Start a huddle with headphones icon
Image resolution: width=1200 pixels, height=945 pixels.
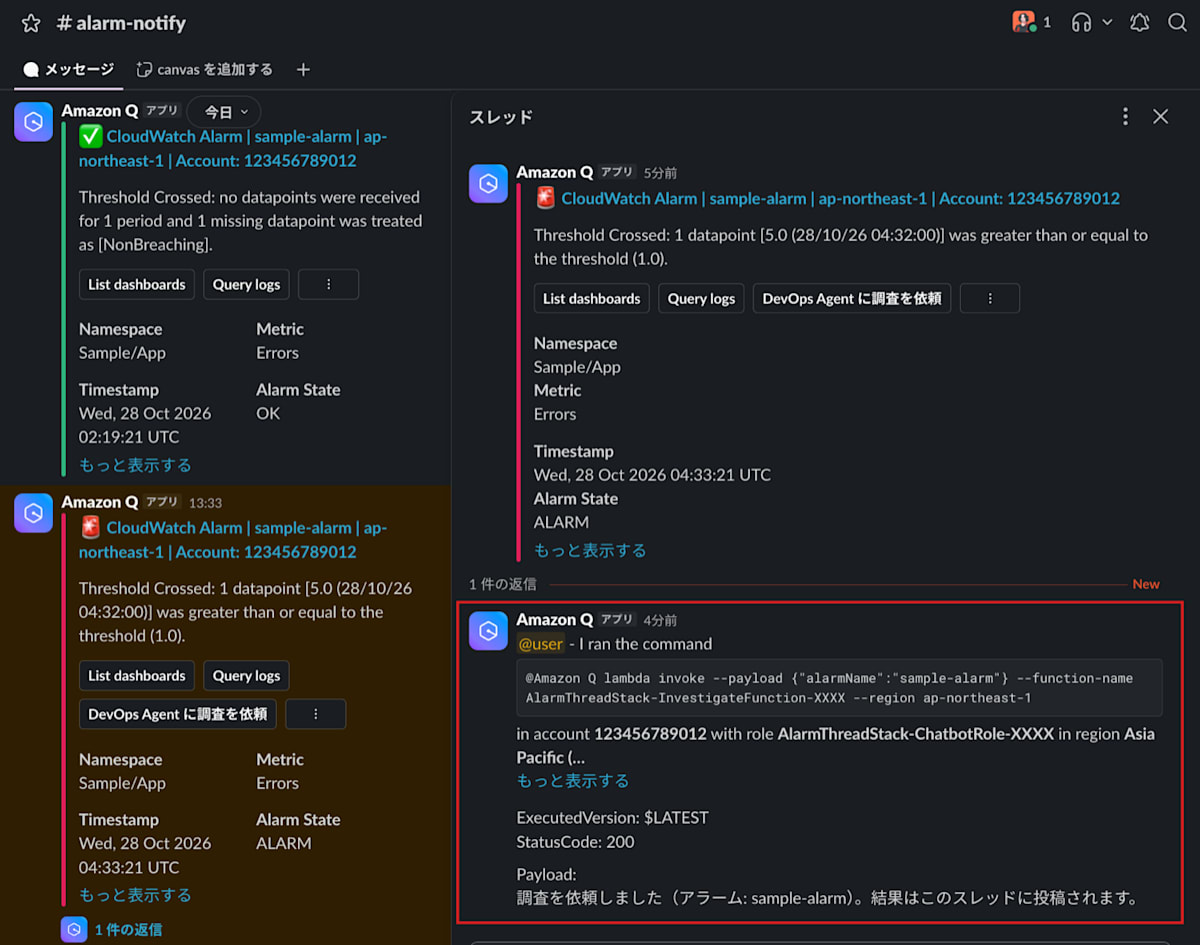coord(1081,22)
